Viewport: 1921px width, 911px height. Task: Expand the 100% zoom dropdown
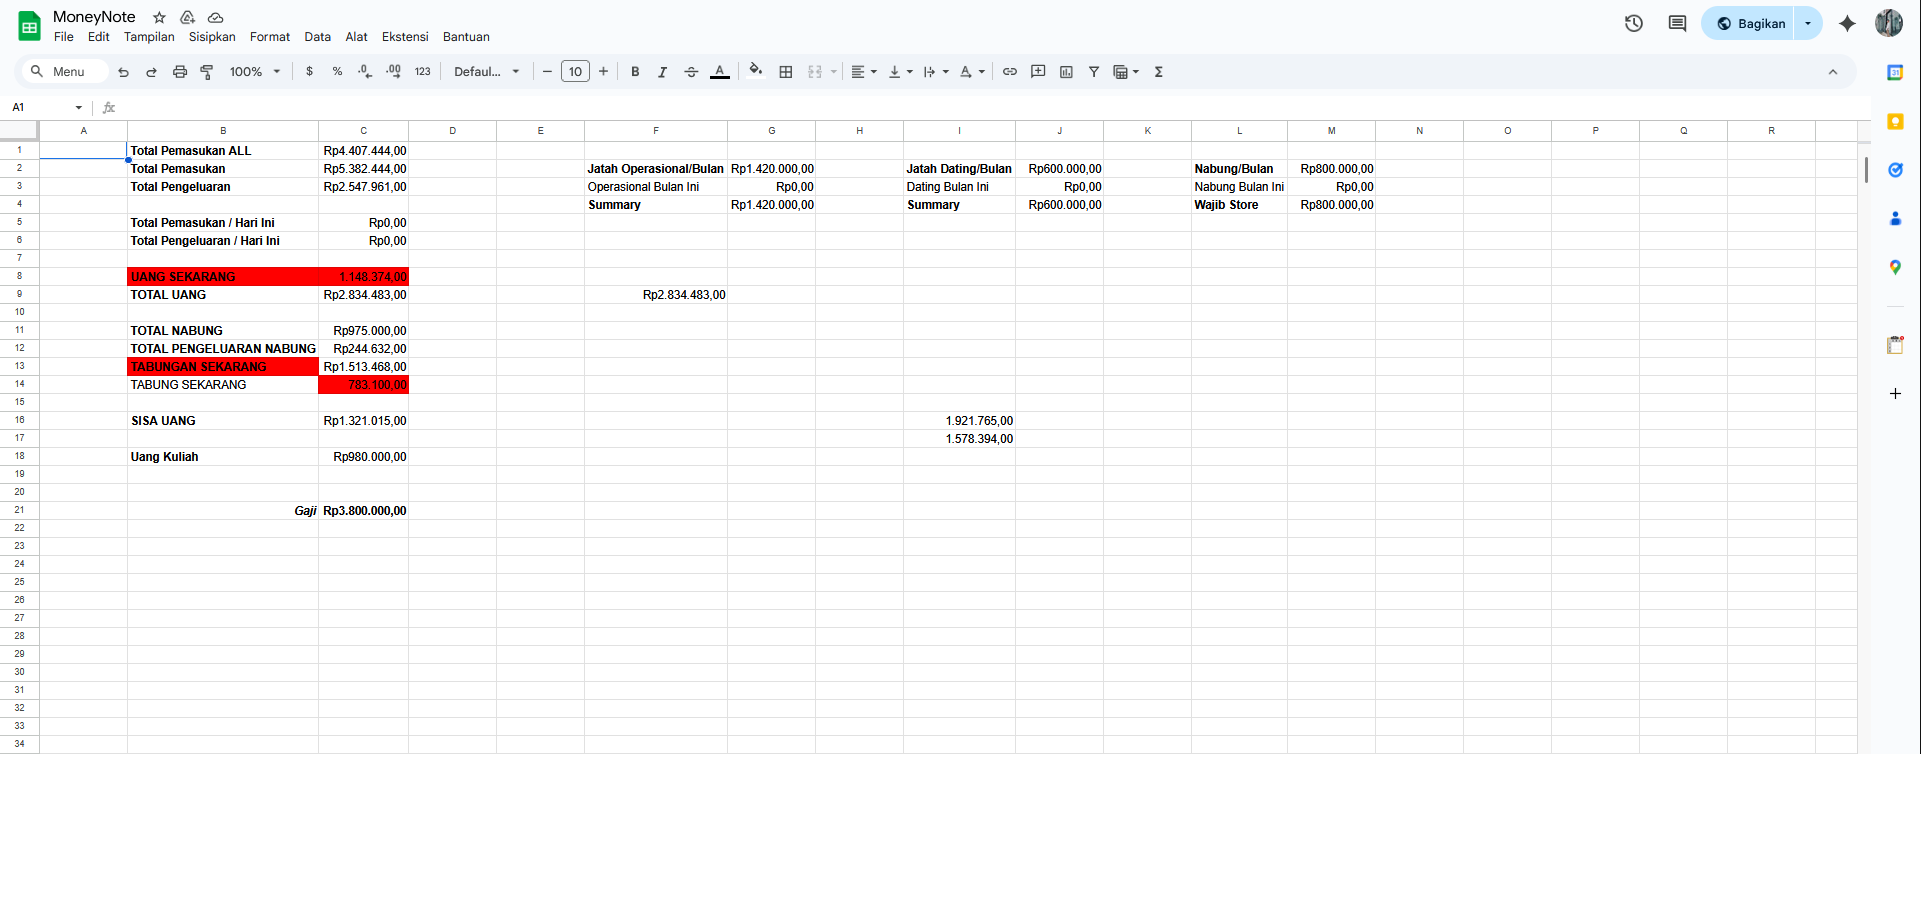pyautogui.click(x=255, y=72)
